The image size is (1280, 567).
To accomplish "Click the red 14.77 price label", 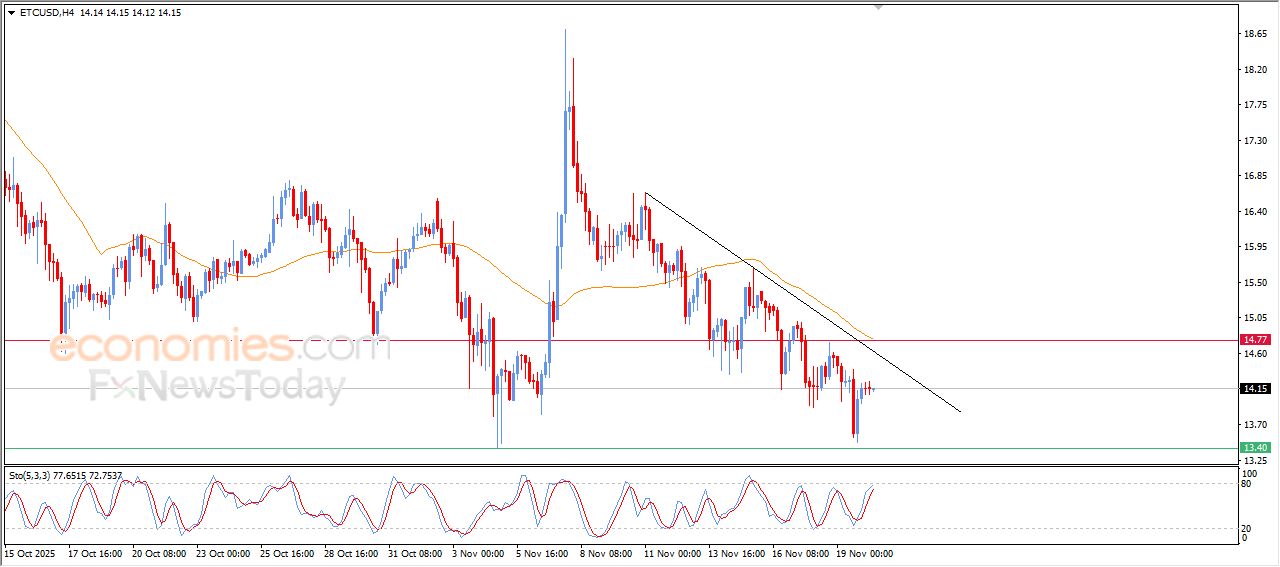I will (x=1255, y=341).
